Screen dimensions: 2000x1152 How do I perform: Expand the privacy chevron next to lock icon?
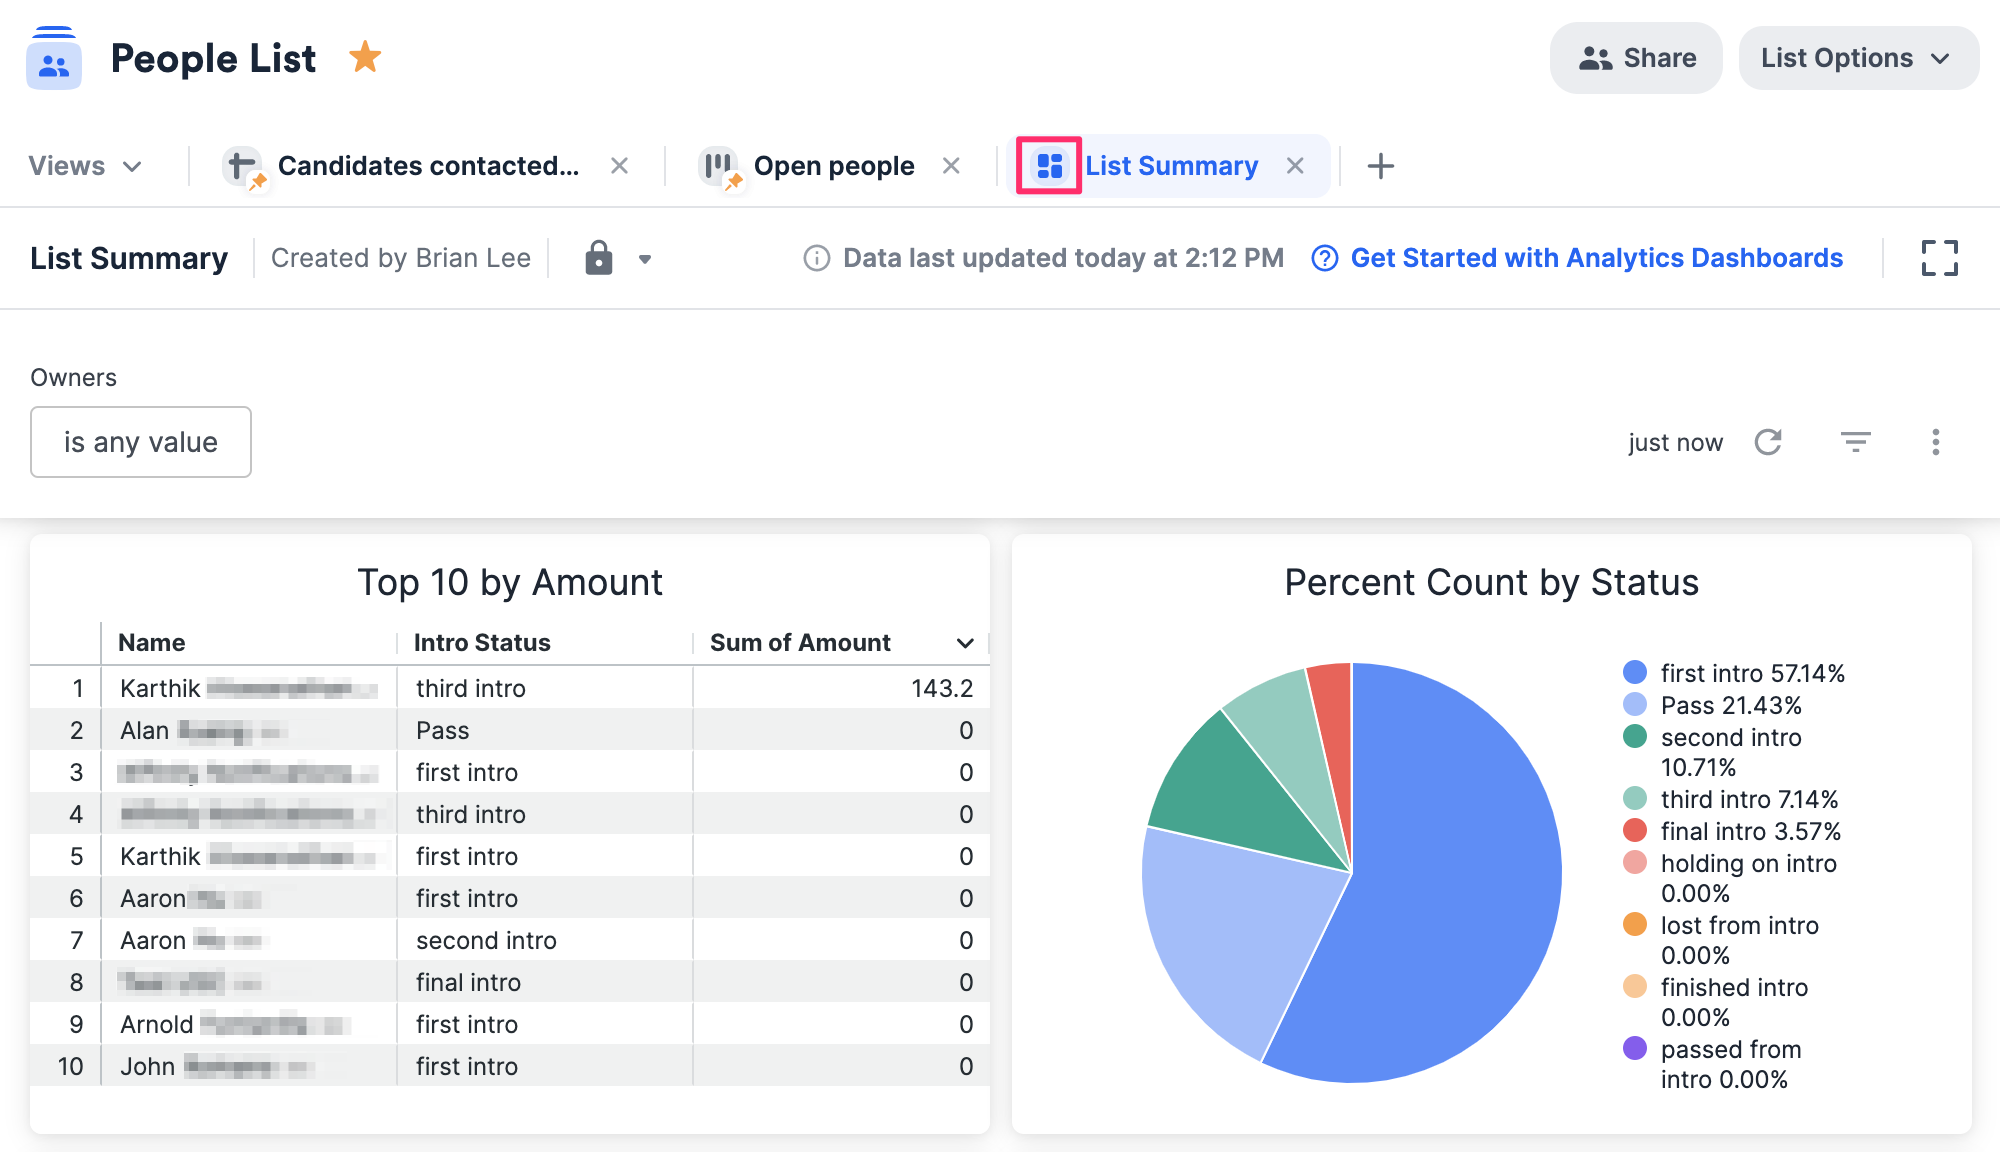[x=645, y=258]
